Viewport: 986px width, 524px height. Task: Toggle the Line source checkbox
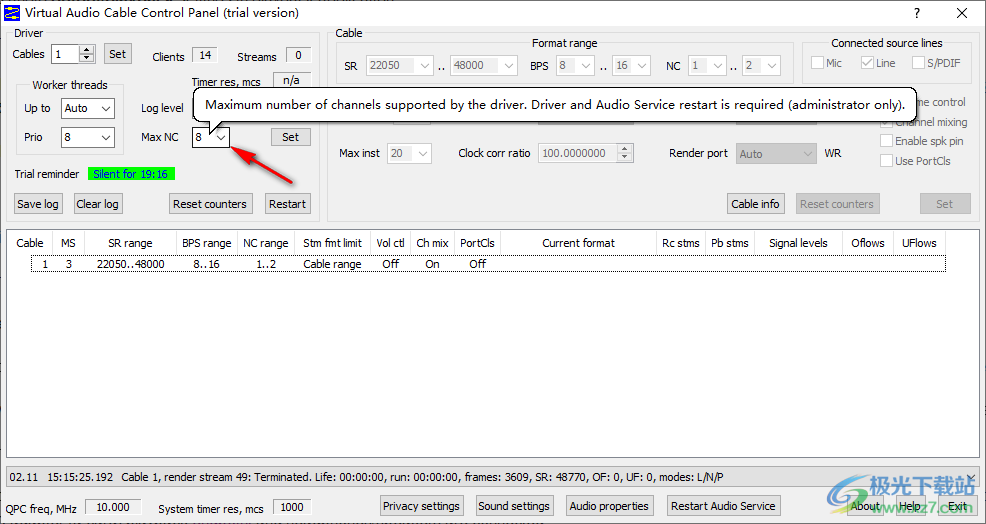867,64
